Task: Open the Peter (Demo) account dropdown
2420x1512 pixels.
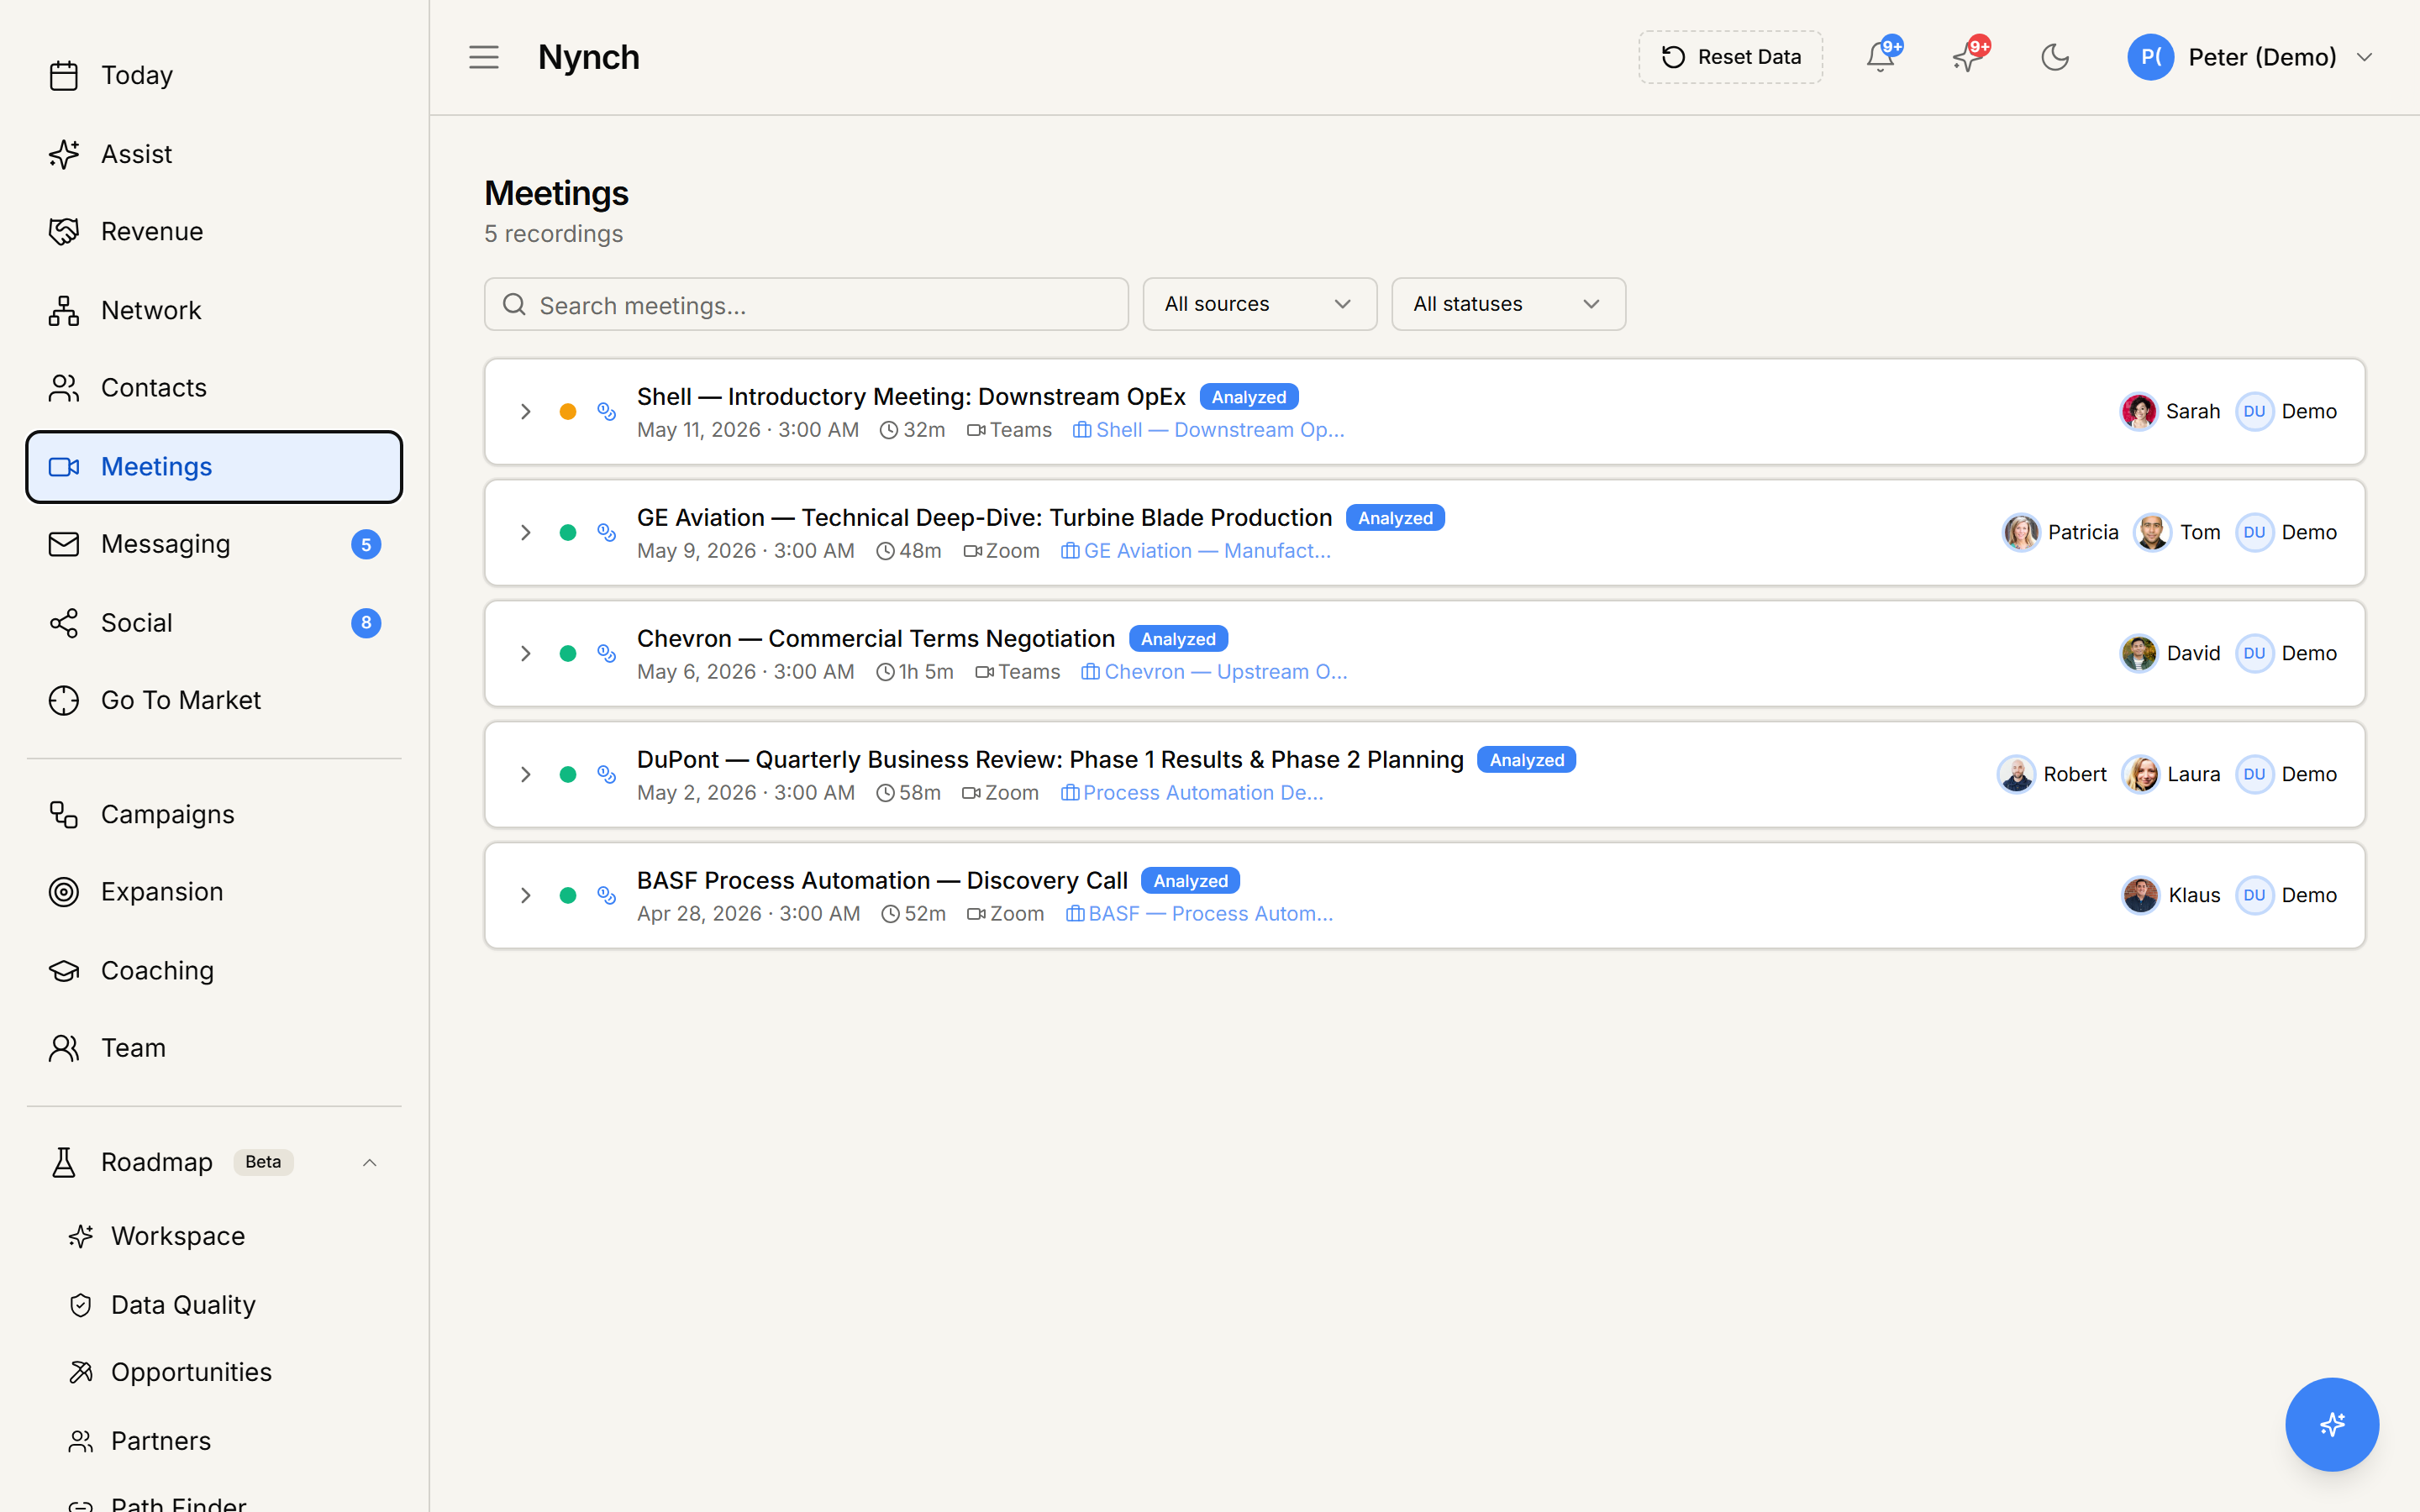Action: click(x=2250, y=57)
